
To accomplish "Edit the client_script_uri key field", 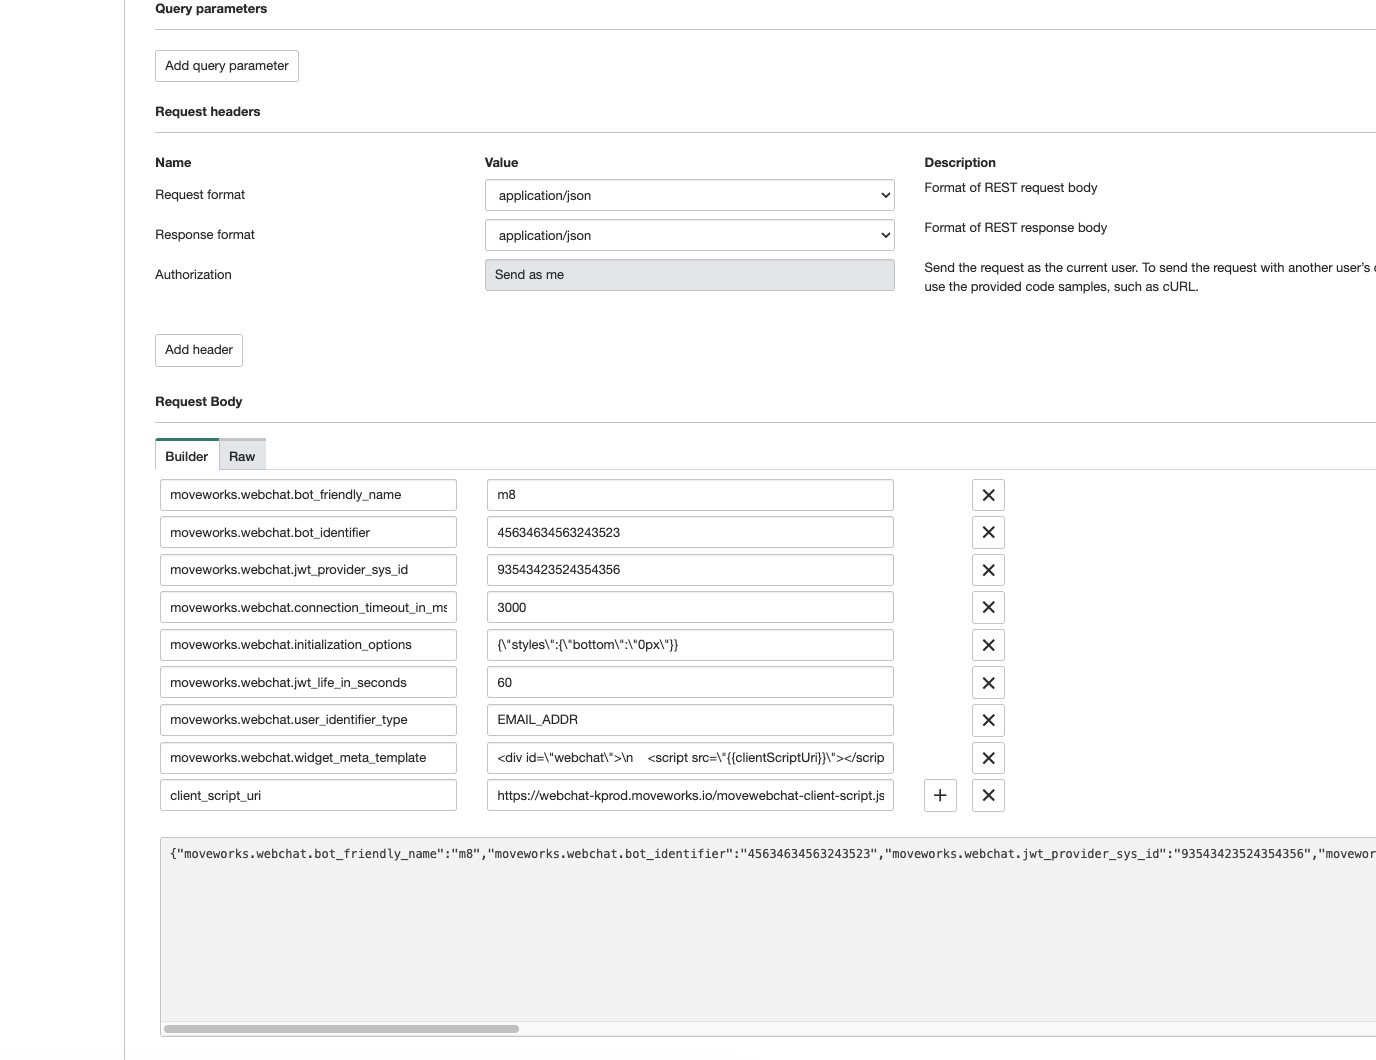I will [308, 795].
